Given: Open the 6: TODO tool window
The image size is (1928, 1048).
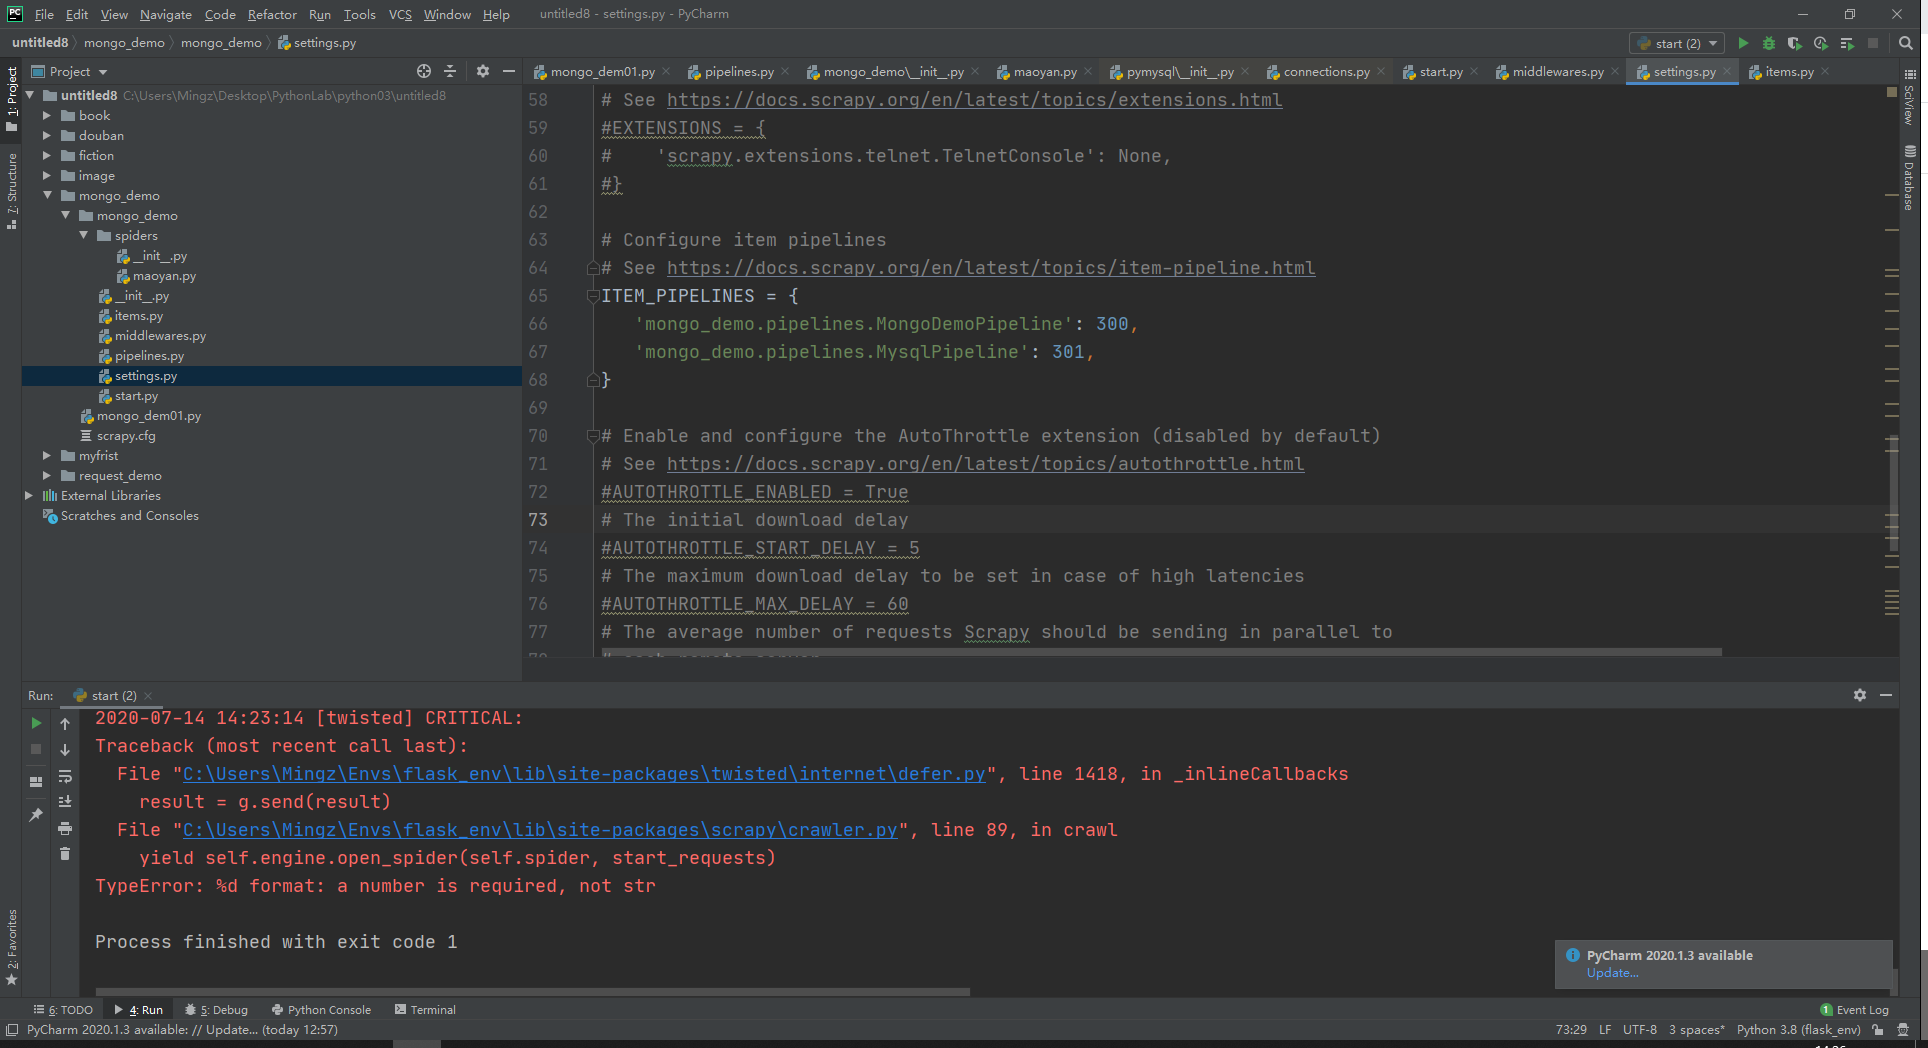Looking at the screenshot, I should [x=63, y=1010].
